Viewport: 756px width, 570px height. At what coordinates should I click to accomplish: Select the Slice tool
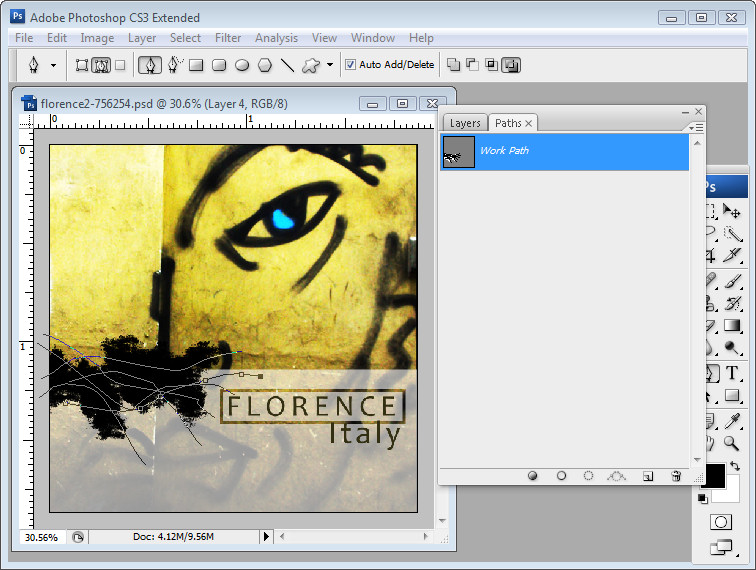pyautogui.click(x=732, y=256)
